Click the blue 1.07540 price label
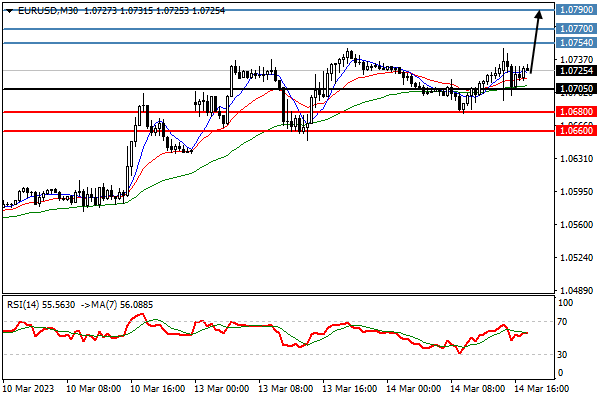The height and width of the screenshot is (400, 600). click(577, 42)
